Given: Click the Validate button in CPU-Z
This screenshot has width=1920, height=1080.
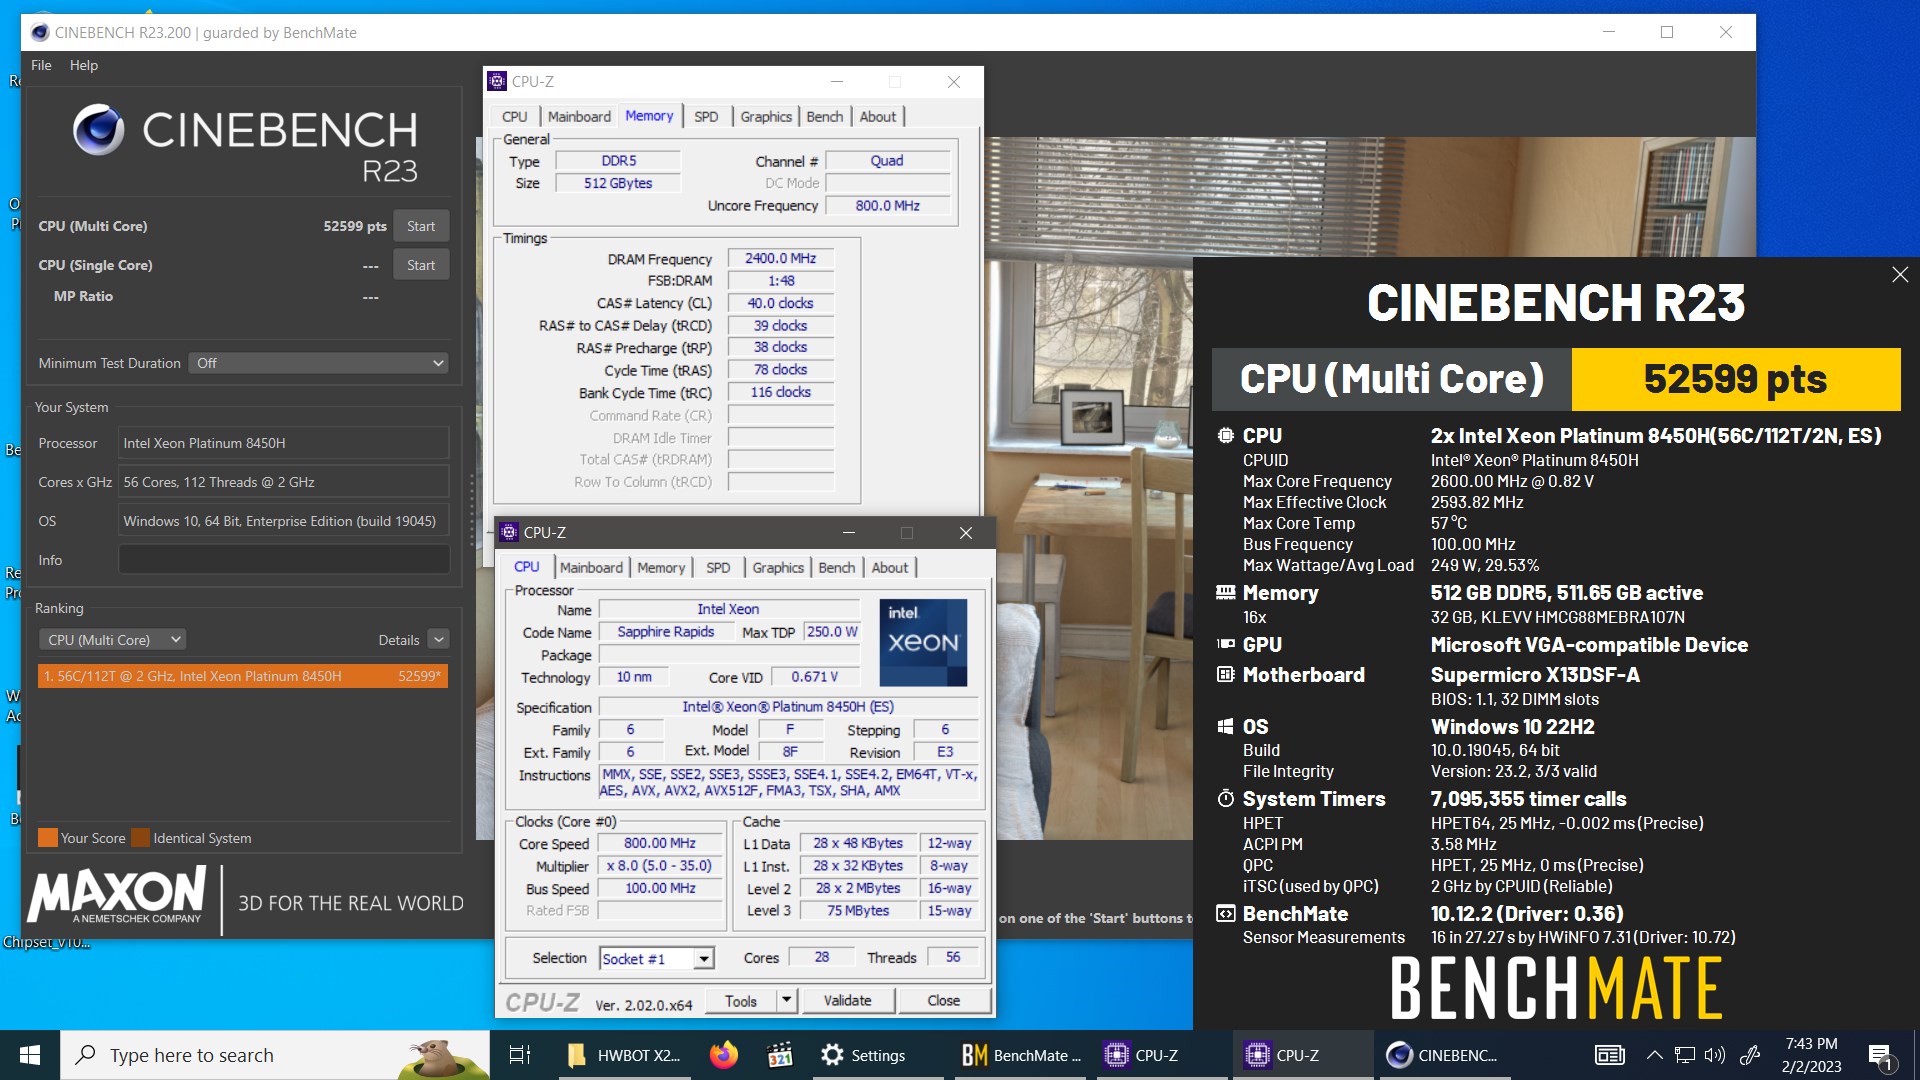Looking at the screenshot, I should [847, 1000].
